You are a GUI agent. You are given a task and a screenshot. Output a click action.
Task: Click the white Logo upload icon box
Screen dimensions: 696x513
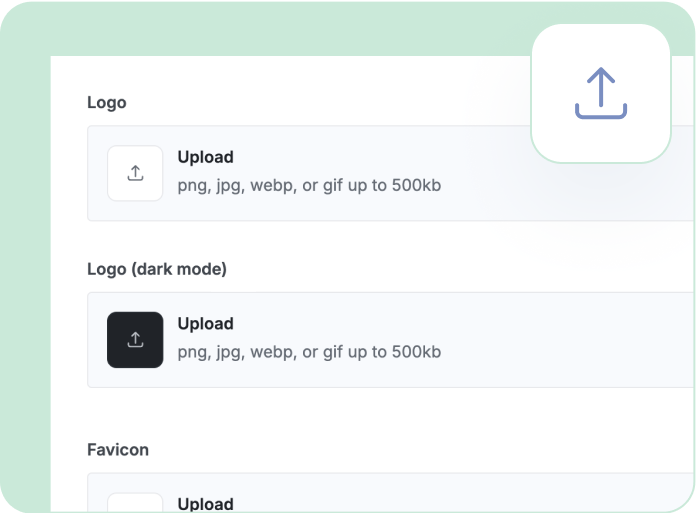coord(135,173)
